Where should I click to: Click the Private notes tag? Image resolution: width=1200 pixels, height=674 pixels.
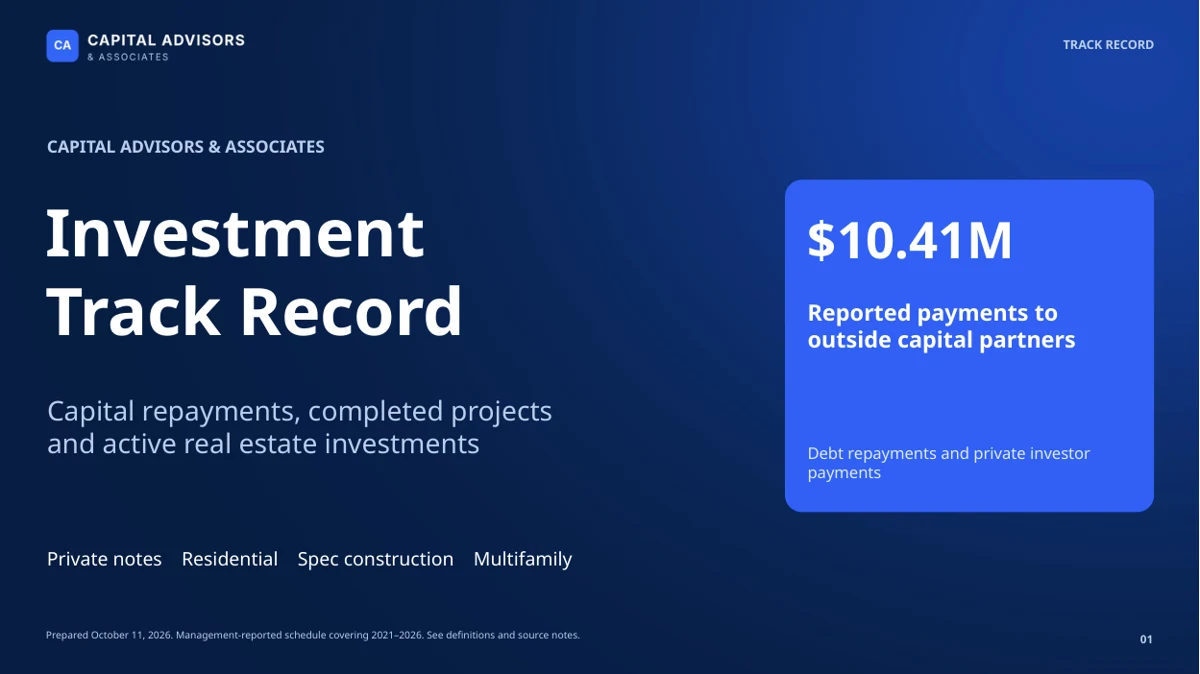pos(104,559)
